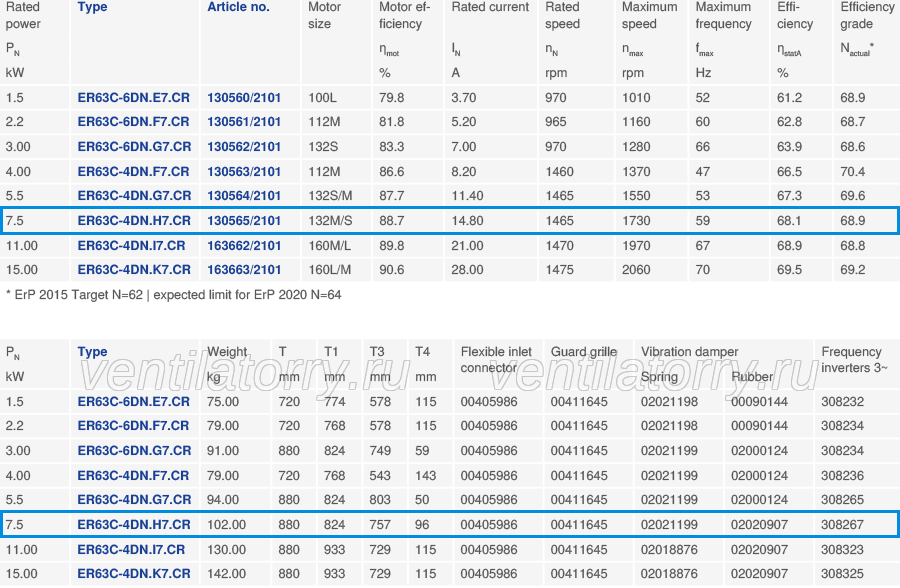Select flexible inlet connector '00405986' in 15.00 kW row
Viewport: 900px width, 588px height.
pos(489,574)
